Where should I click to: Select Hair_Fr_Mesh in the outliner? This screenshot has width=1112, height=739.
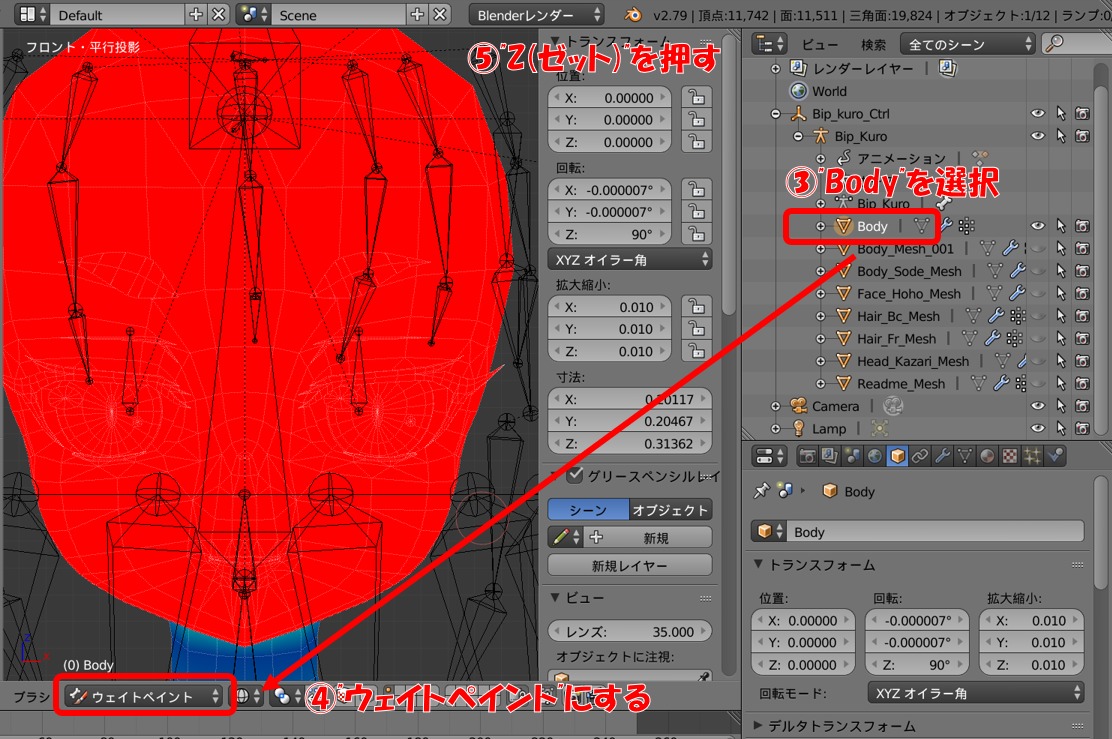896,339
